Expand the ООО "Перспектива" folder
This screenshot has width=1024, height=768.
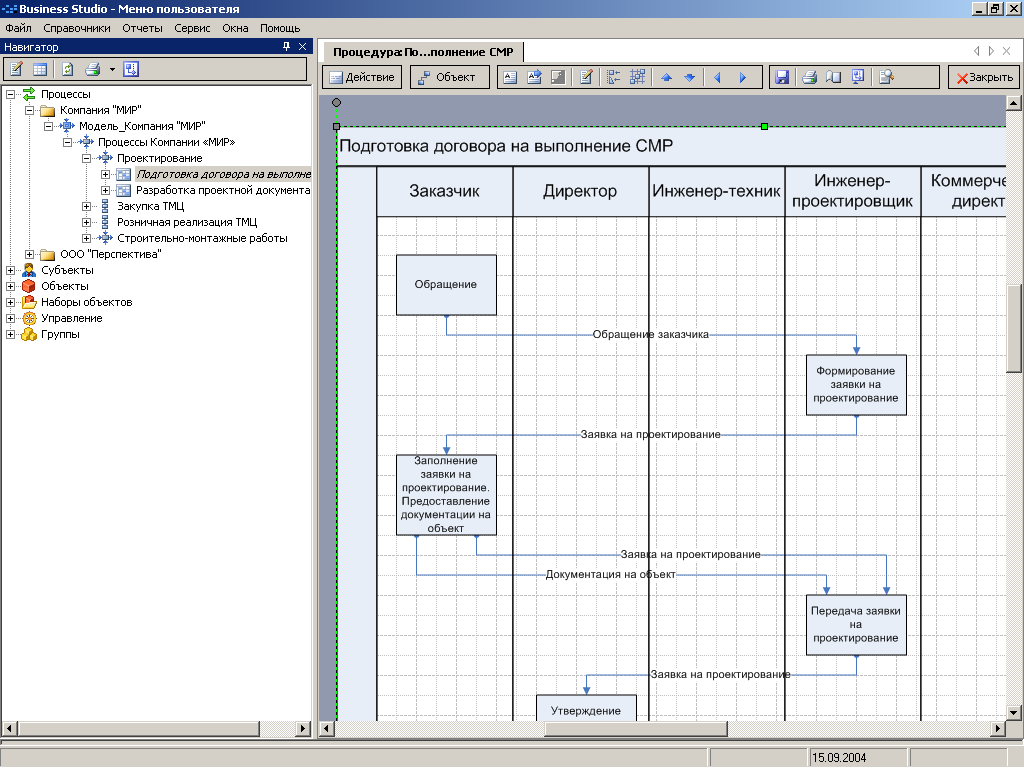[x=29, y=254]
